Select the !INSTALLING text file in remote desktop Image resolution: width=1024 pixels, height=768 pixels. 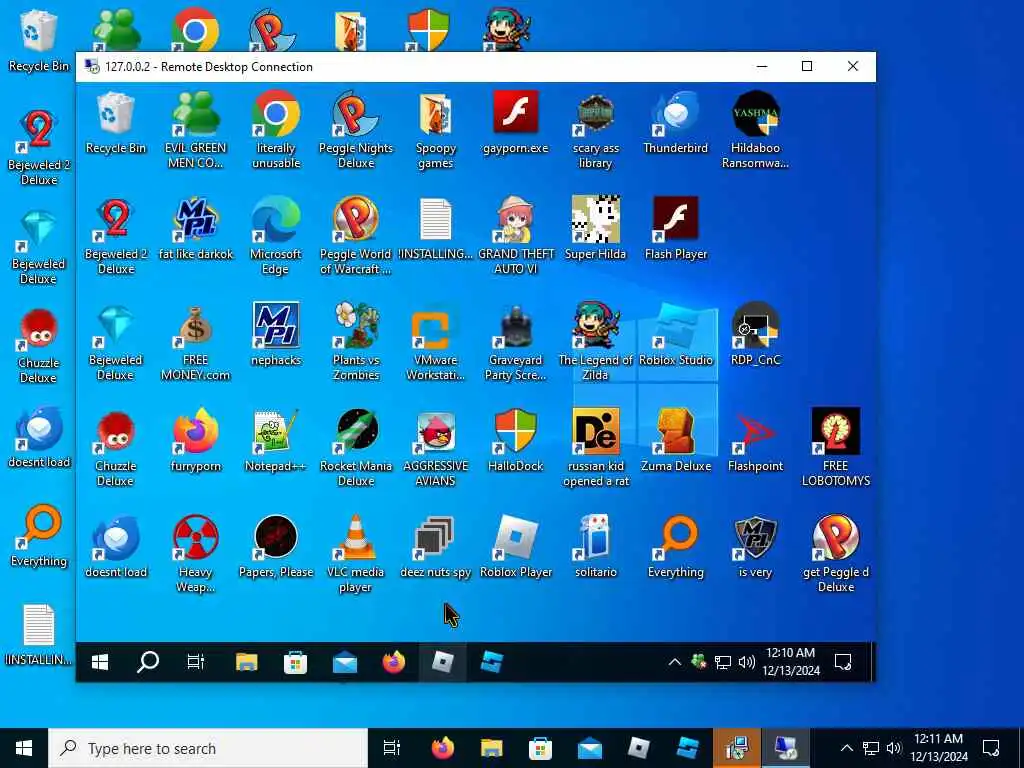[435, 219]
